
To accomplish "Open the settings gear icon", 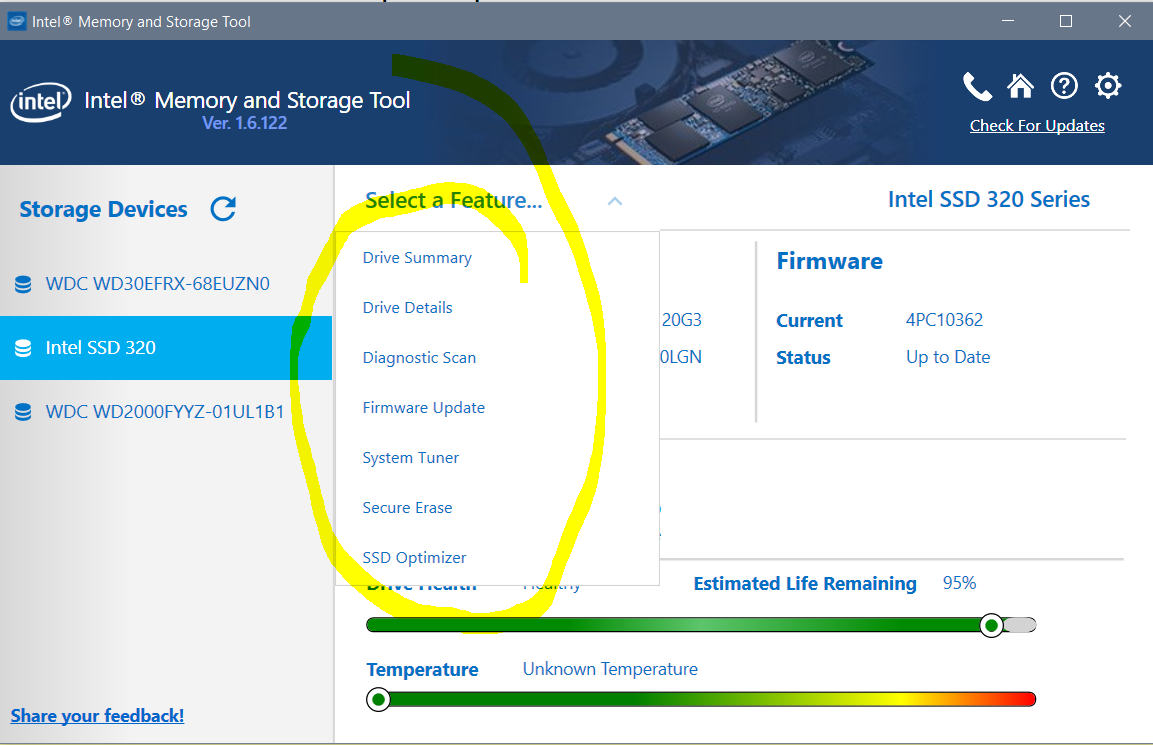I will tap(1108, 86).
